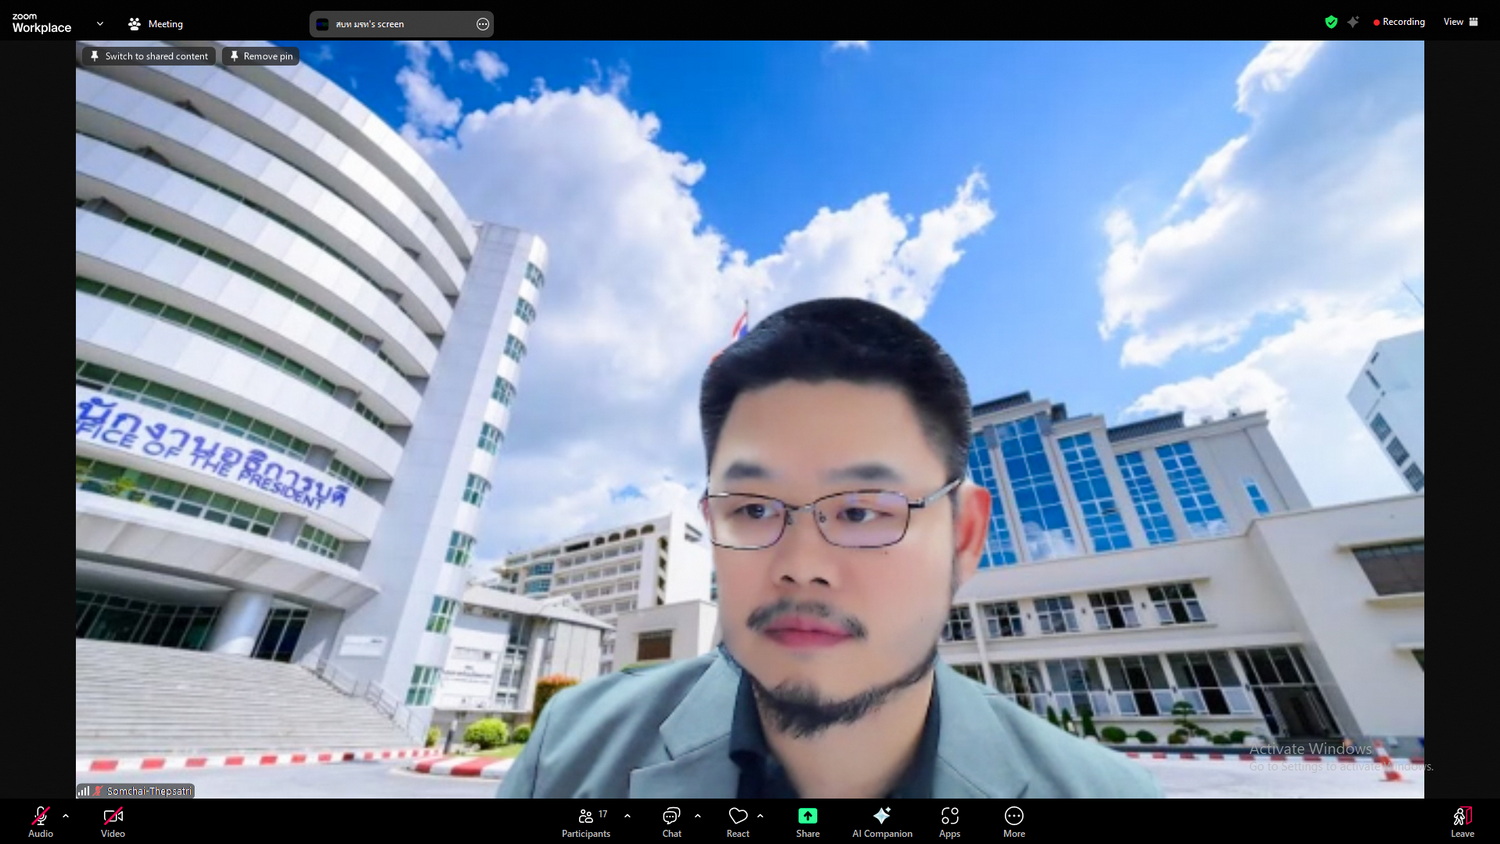Viewport: 1500px width, 844px height.
Task: Open the React emoji menu
Action: (738, 821)
